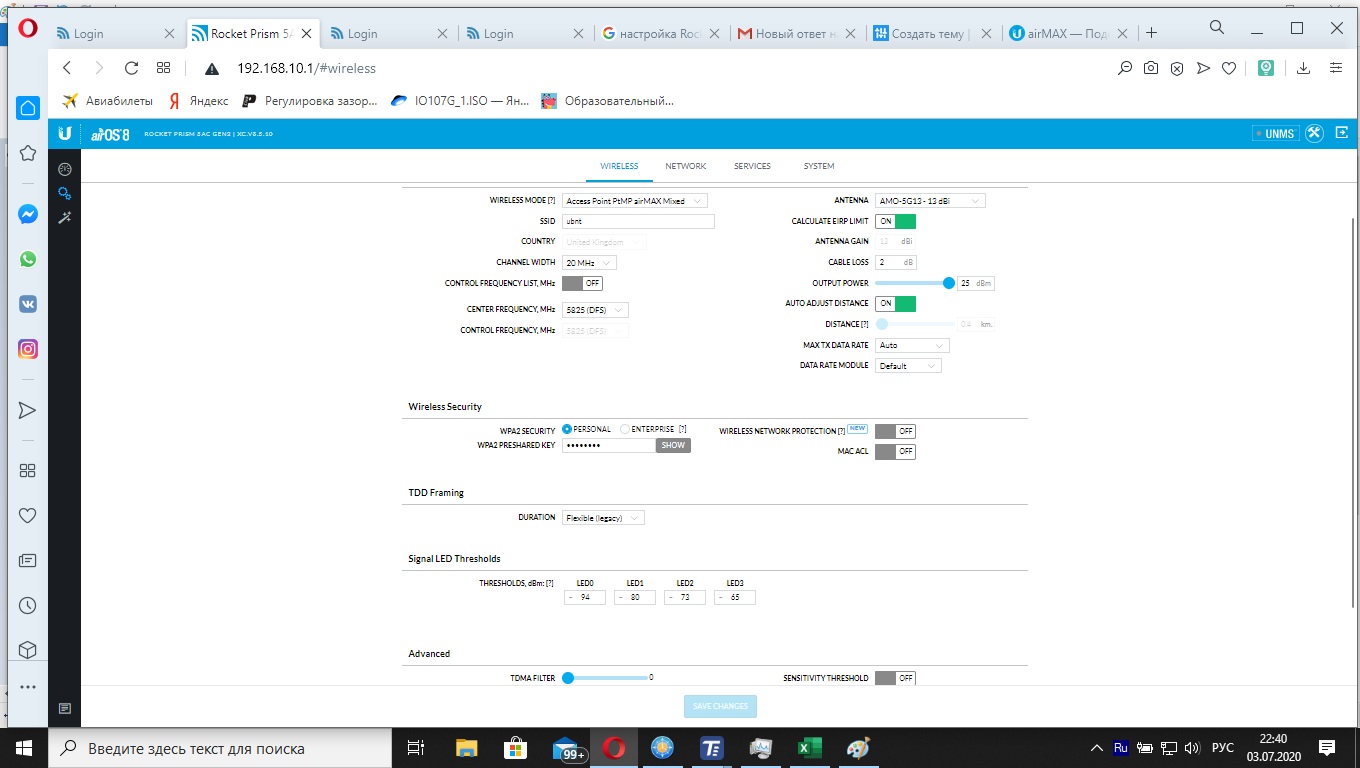
Task: Open the three-dots sidebar setup menu
Action: [28, 687]
